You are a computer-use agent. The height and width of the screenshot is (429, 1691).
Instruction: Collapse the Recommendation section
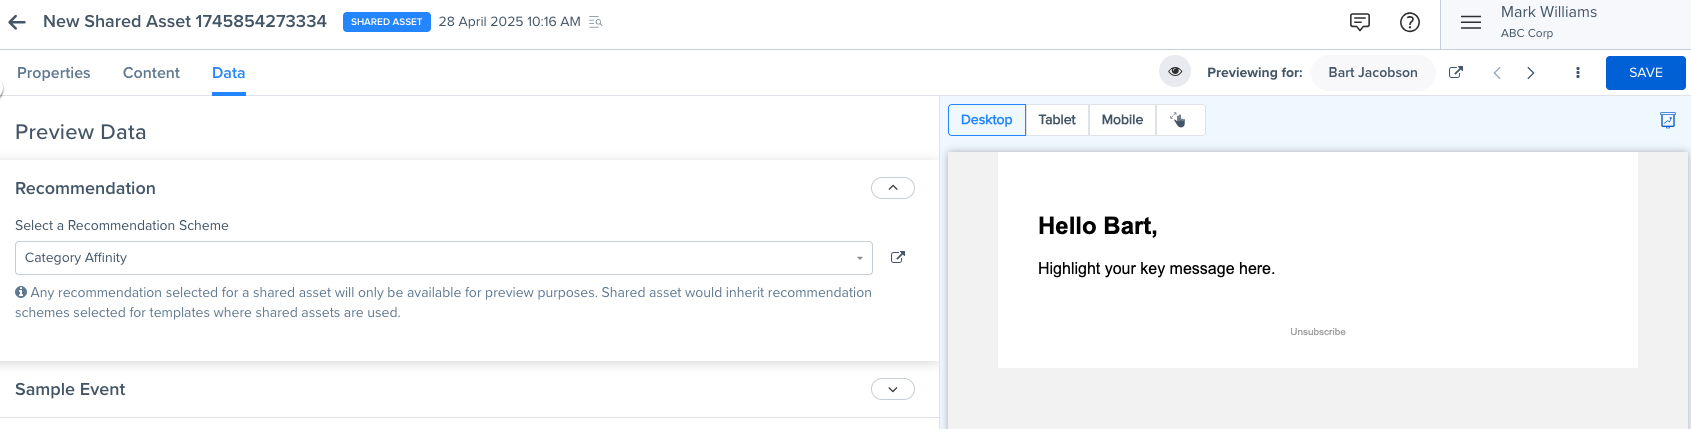pyautogui.click(x=893, y=188)
